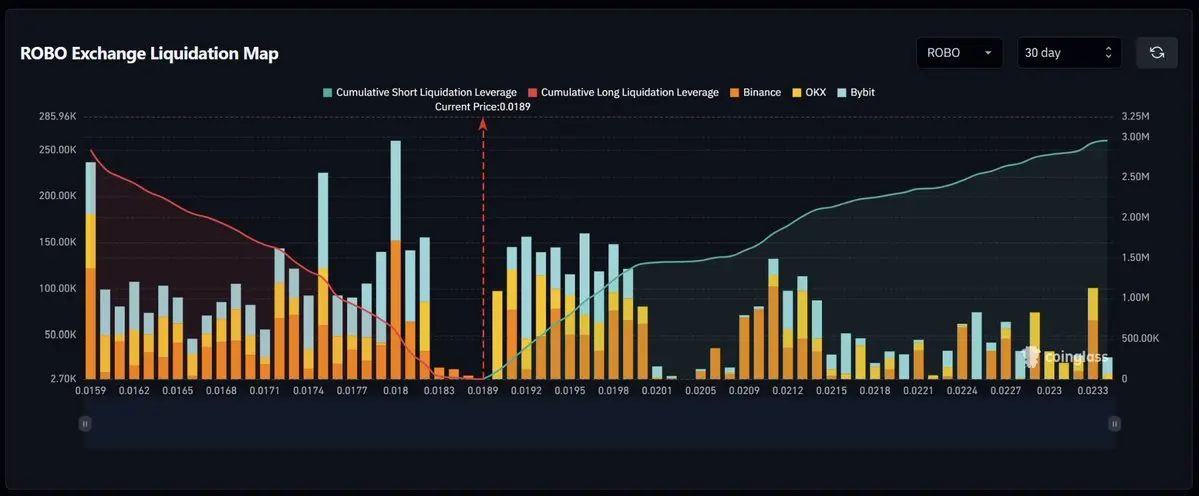The image size is (1199, 496).
Task: Click the x-axis label 0.0165
Action: (x=177, y=391)
